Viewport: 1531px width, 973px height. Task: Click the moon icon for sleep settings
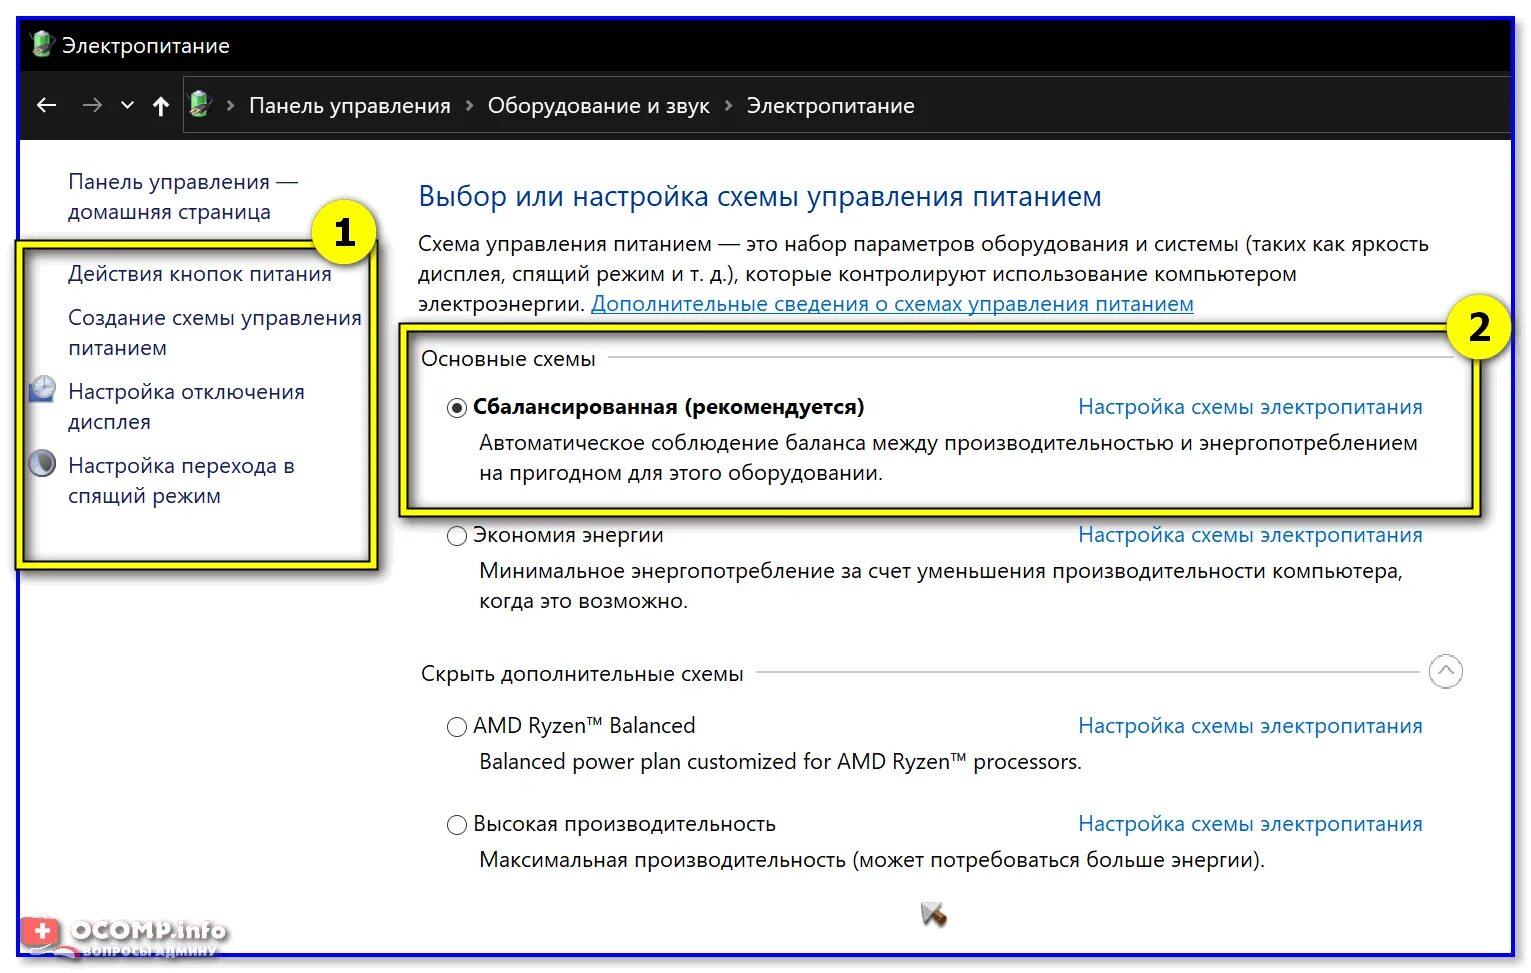coord(42,463)
